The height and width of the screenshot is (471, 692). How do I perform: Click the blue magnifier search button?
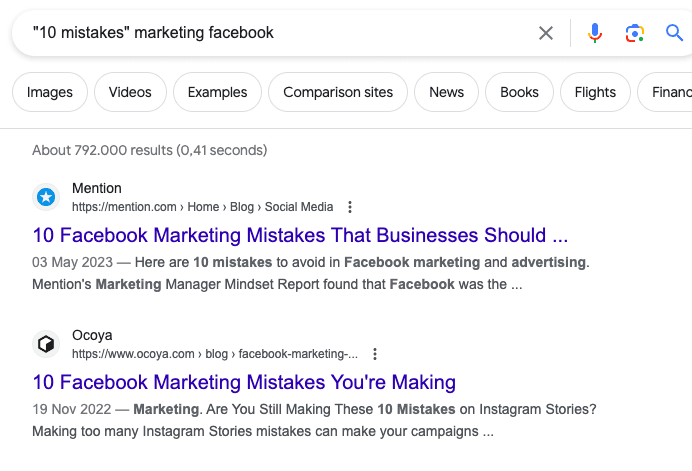point(674,33)
